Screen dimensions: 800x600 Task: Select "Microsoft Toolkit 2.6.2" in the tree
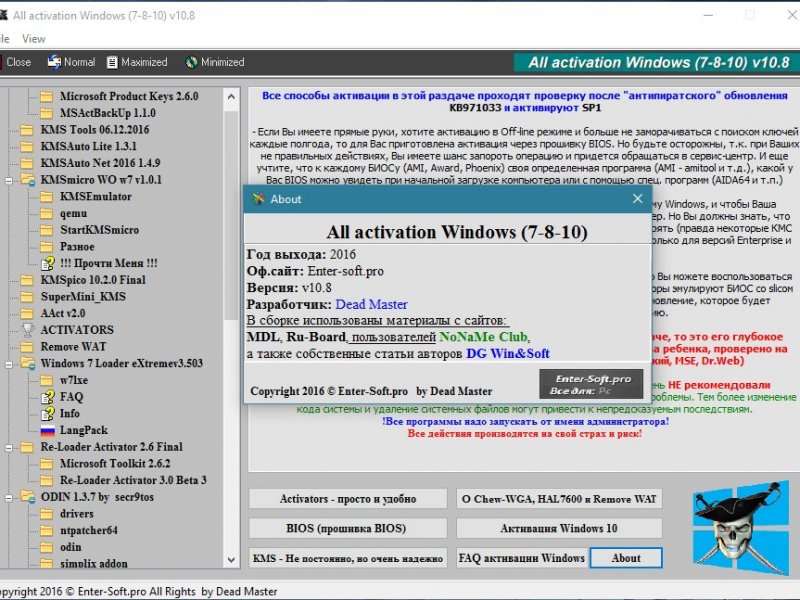pos(115,464)
